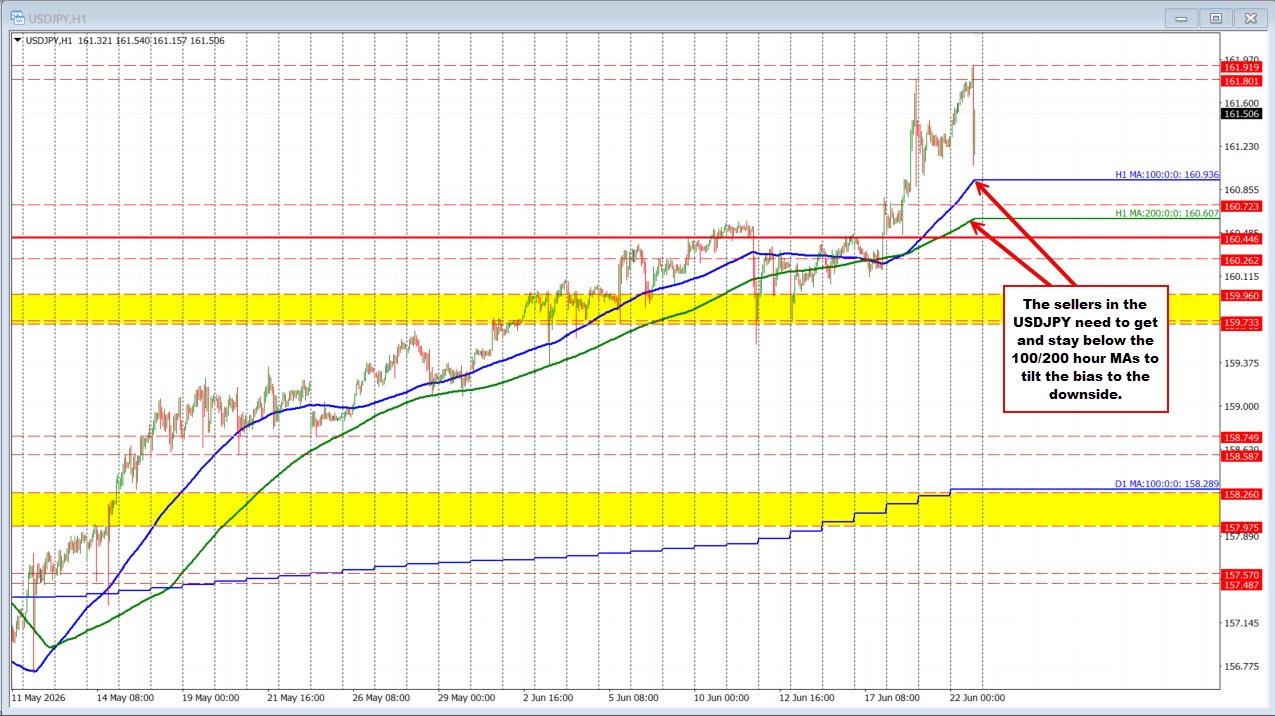Click the current price tag 161.506
This screenshot has height=716, width=1275.
coord(1241,114)
